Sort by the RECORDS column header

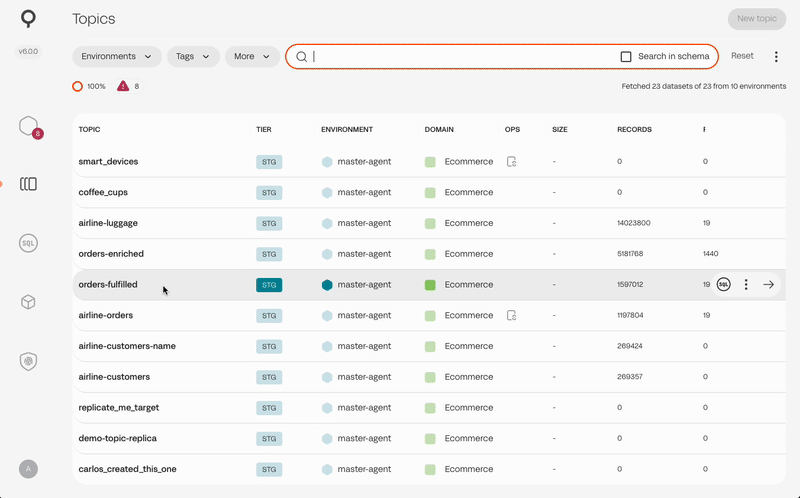point(634,130)
